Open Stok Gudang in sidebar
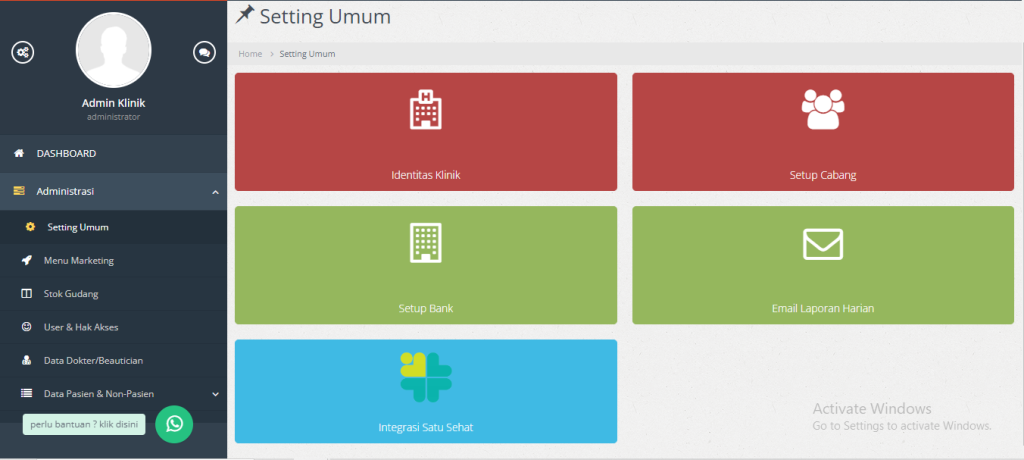This screenshot has width=1024, height=460. click(x=71, y=294)
